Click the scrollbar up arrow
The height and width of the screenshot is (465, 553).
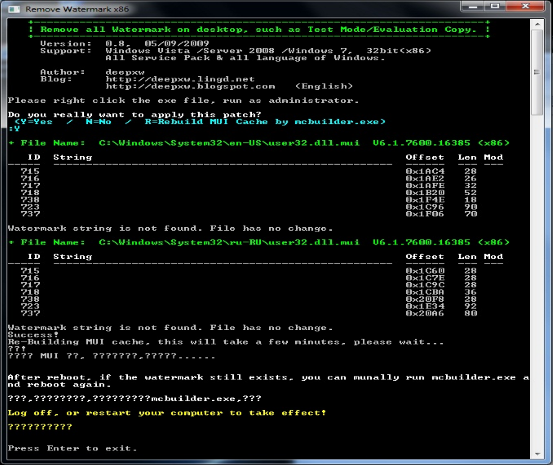point(537,24)
